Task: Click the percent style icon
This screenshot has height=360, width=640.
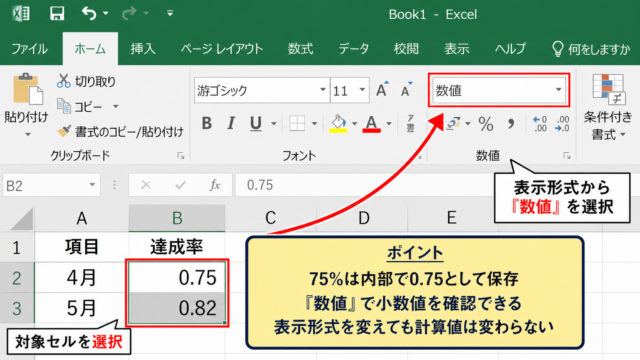Action: pos(486,123)
